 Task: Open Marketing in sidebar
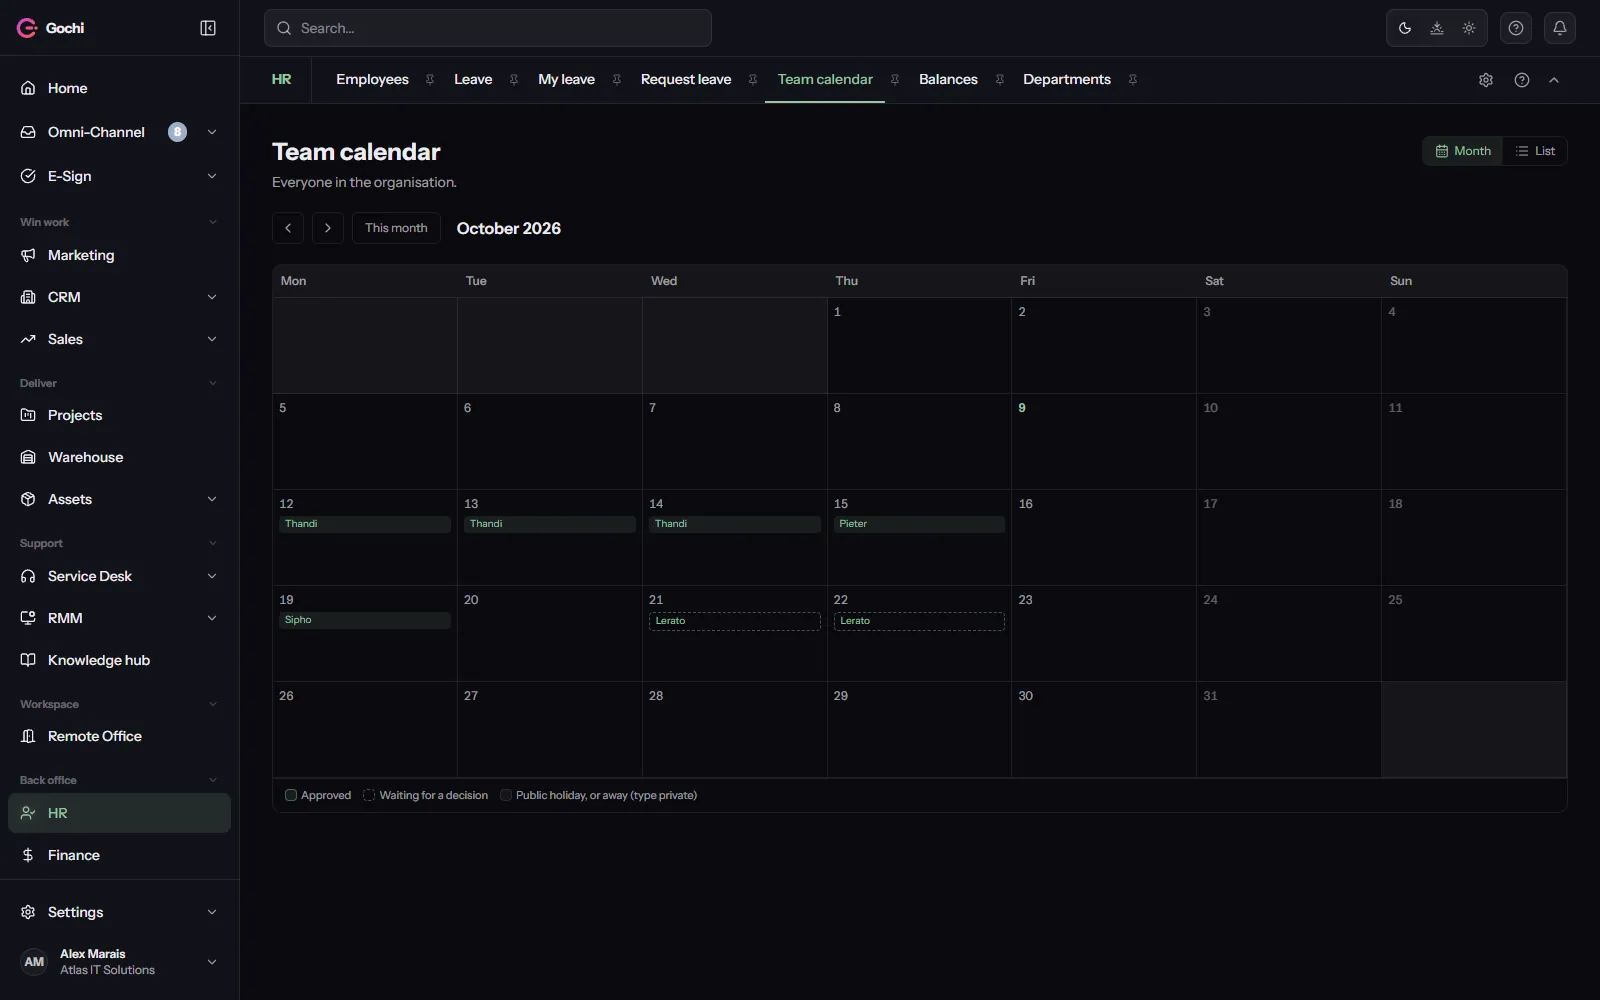pos(119,255)
